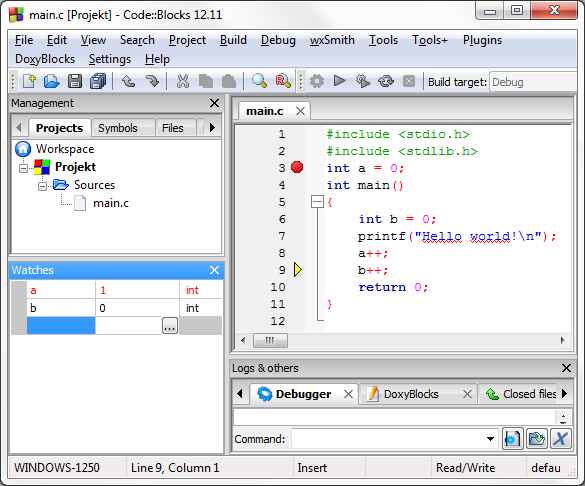This screenshot has height=486, width=585.
Task: Open Replace with the red R magnifier icon
Action: click(282, 81)
